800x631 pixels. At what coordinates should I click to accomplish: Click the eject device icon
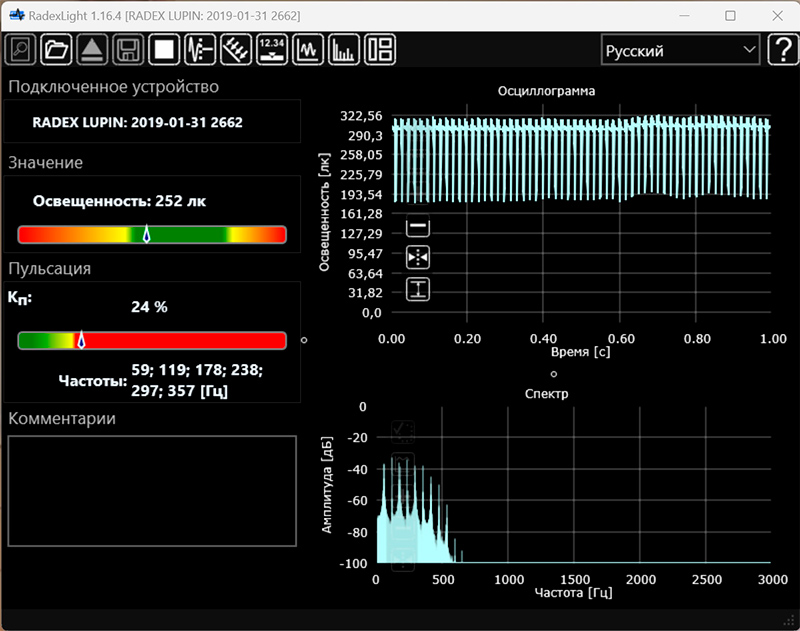point(91,49)
